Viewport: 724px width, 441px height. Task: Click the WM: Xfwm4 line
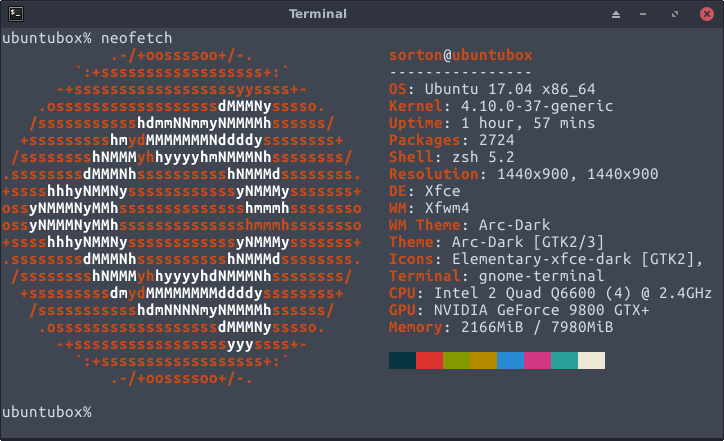(x=429, y=208)
